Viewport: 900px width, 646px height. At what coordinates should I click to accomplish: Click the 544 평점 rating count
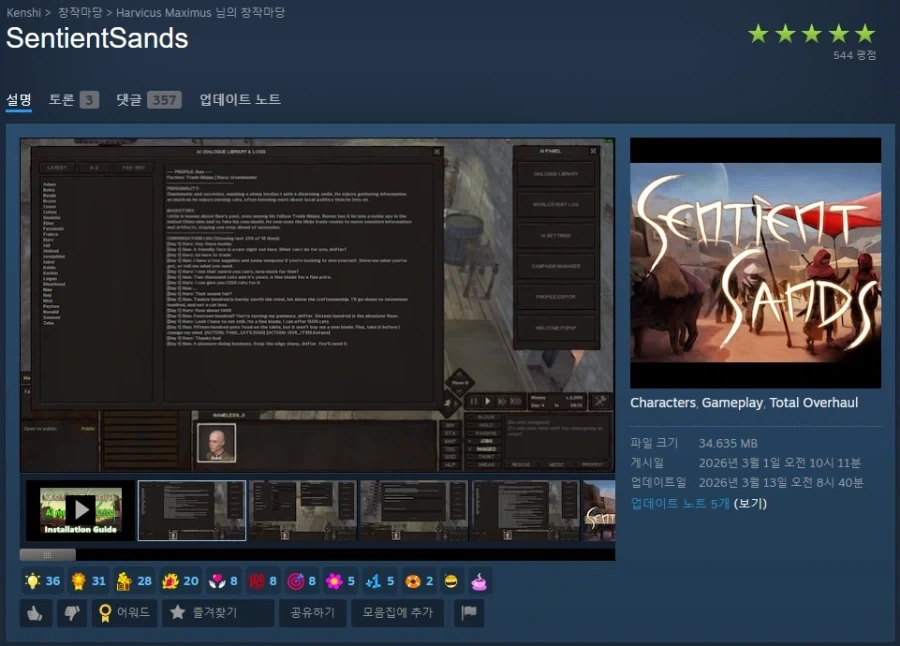click(855, 55)
